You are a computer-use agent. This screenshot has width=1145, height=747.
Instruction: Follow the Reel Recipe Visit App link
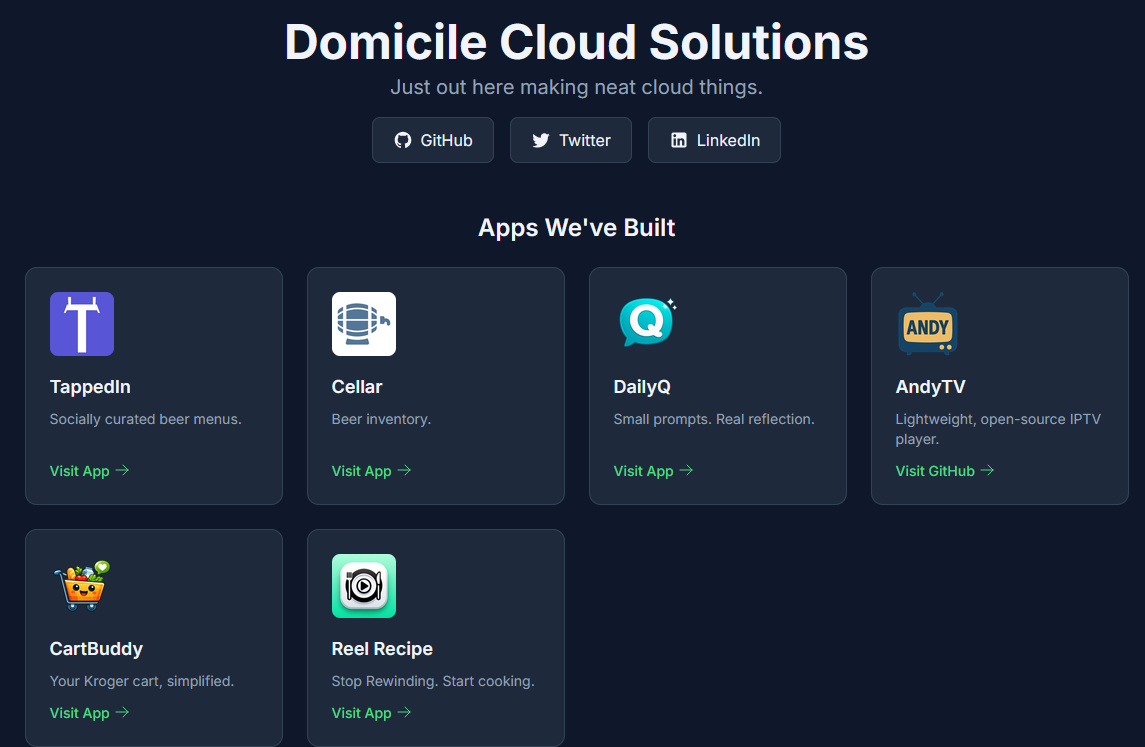[371, 713]
